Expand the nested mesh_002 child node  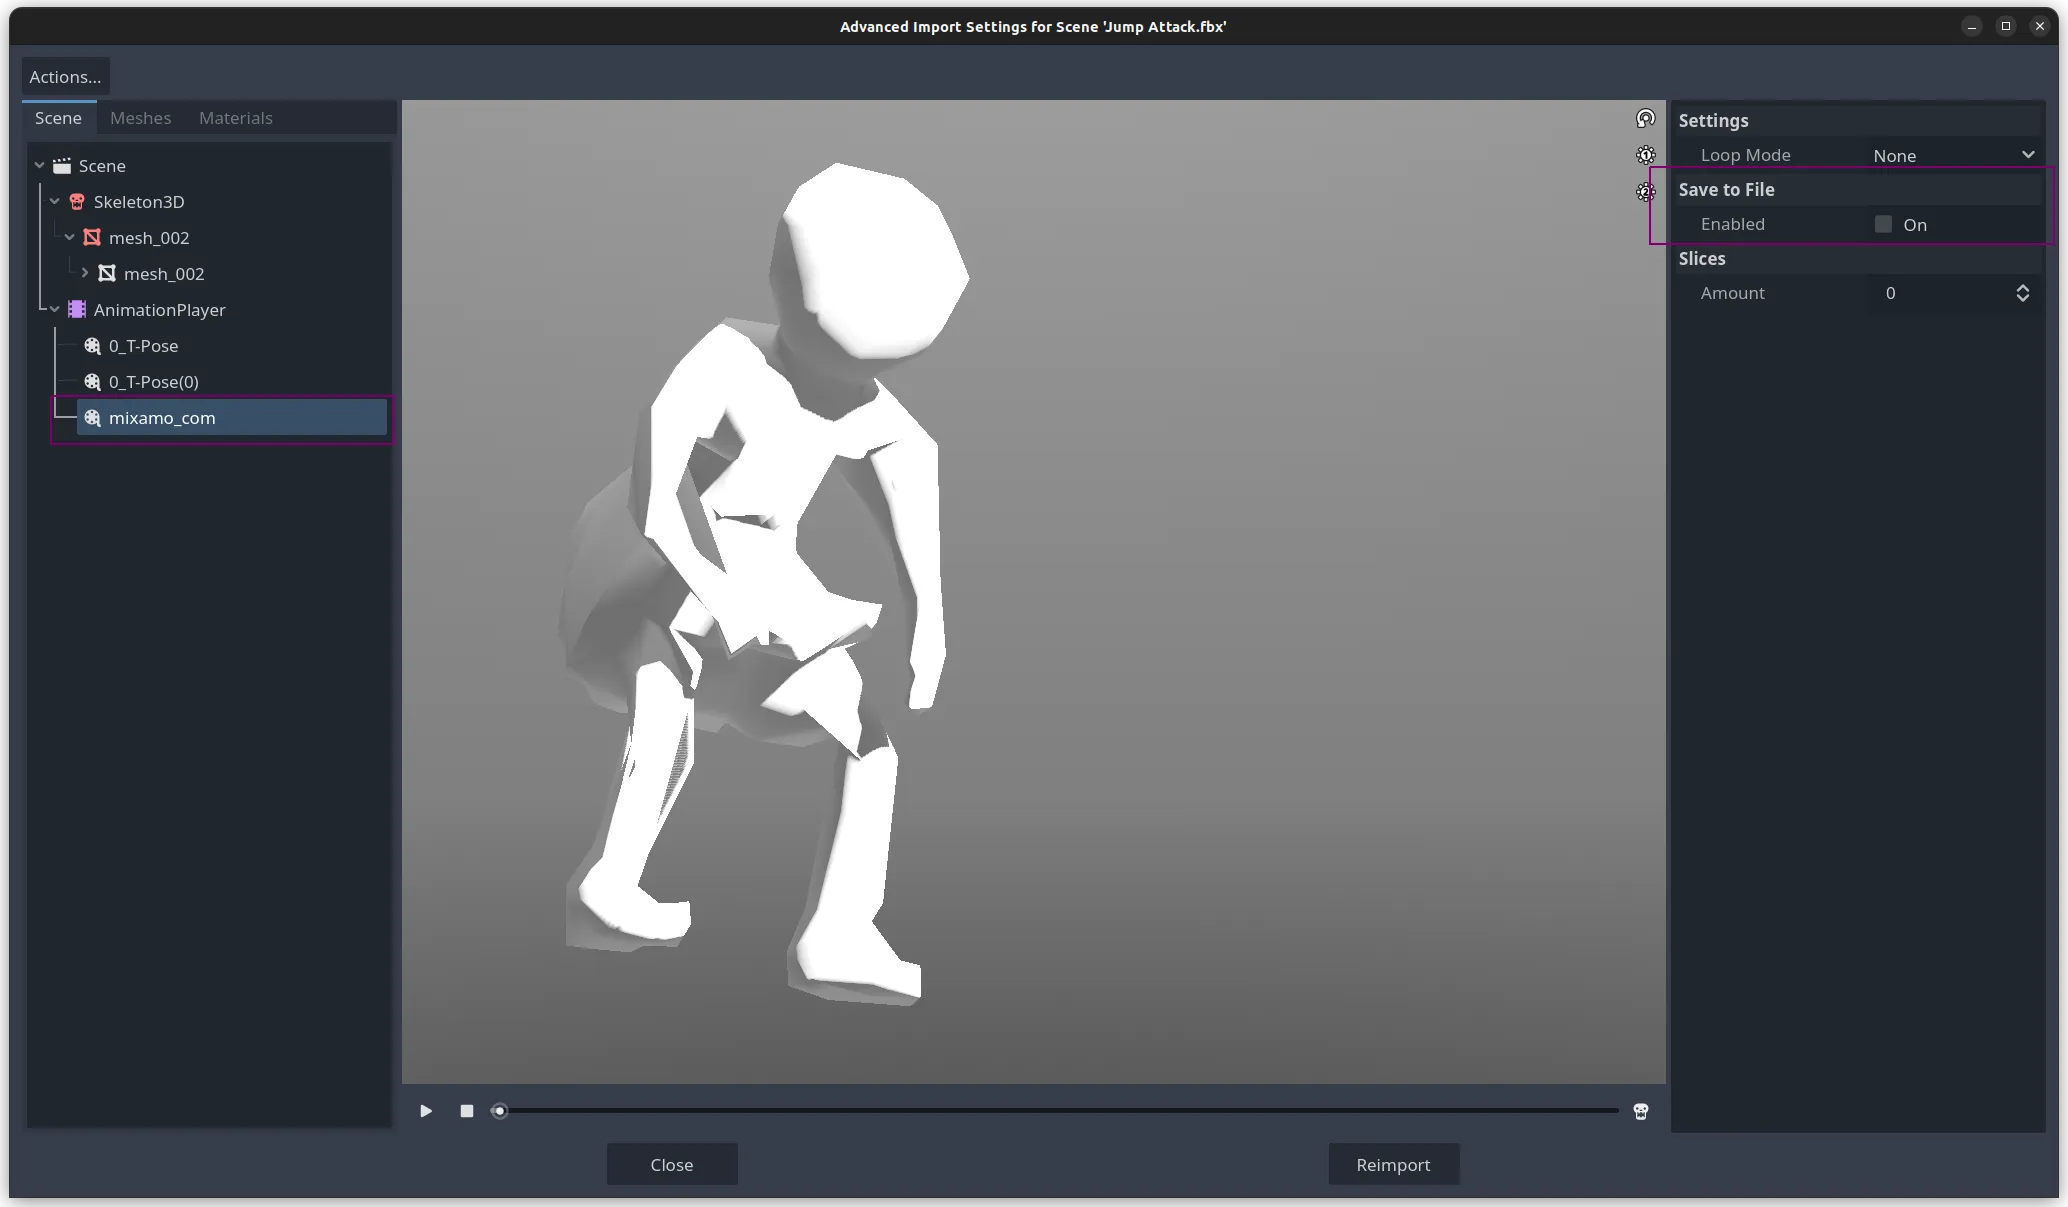coord(85,273)
